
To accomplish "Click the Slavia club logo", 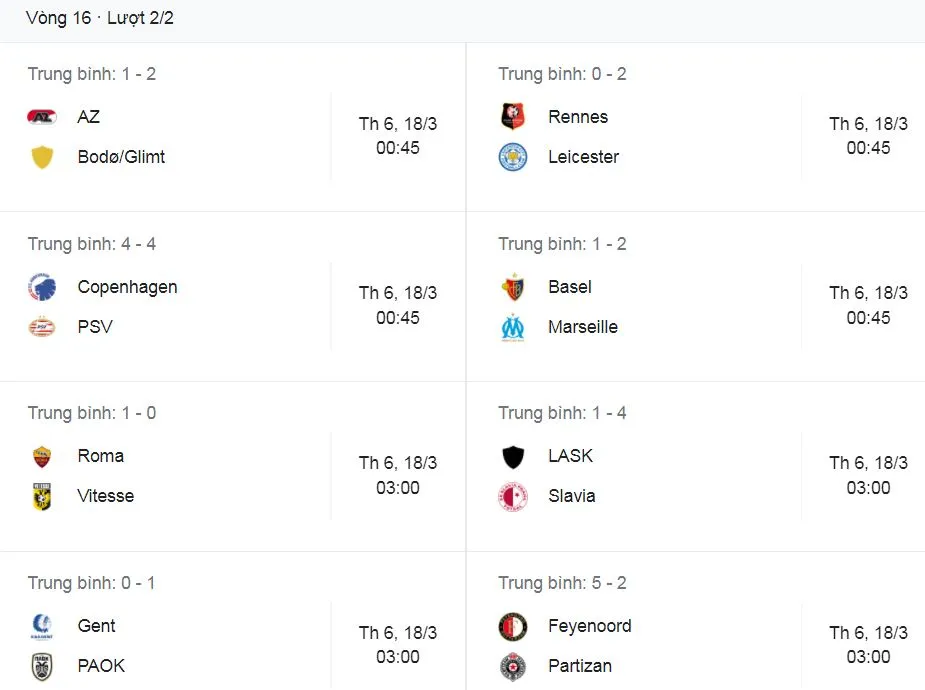I will click(513, 496).
